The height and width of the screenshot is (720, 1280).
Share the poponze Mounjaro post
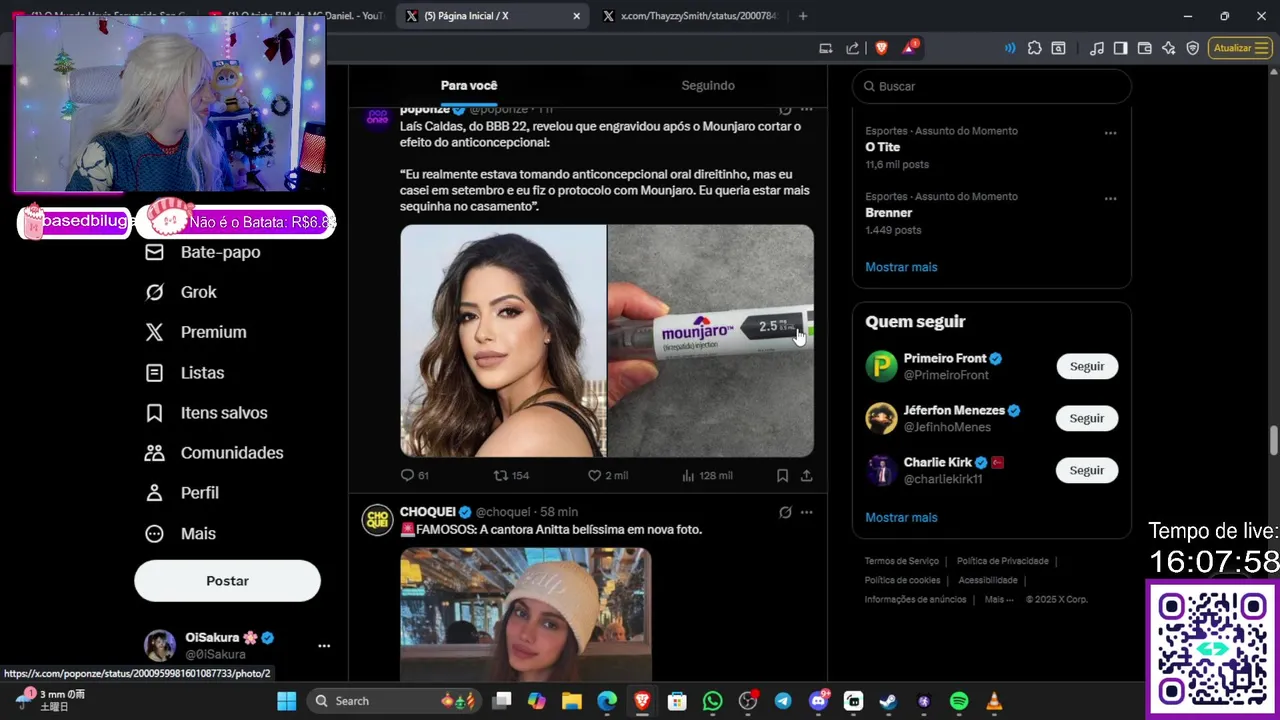(x=806, y=476)
